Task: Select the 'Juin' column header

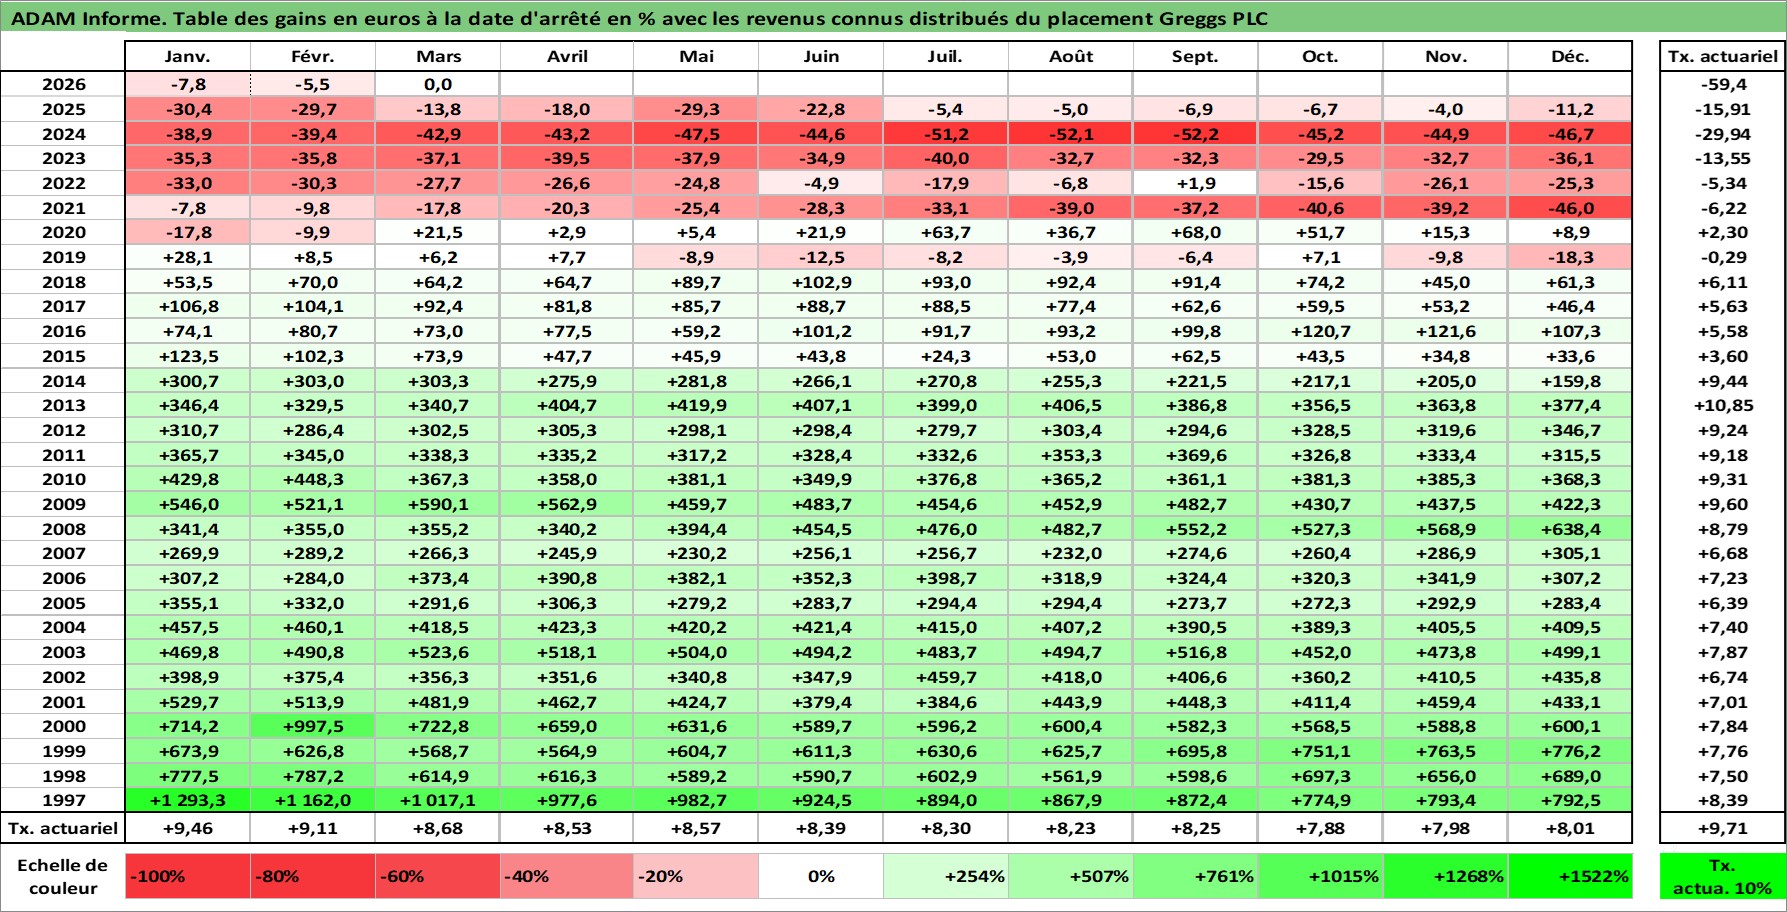Action: (821, 57)
